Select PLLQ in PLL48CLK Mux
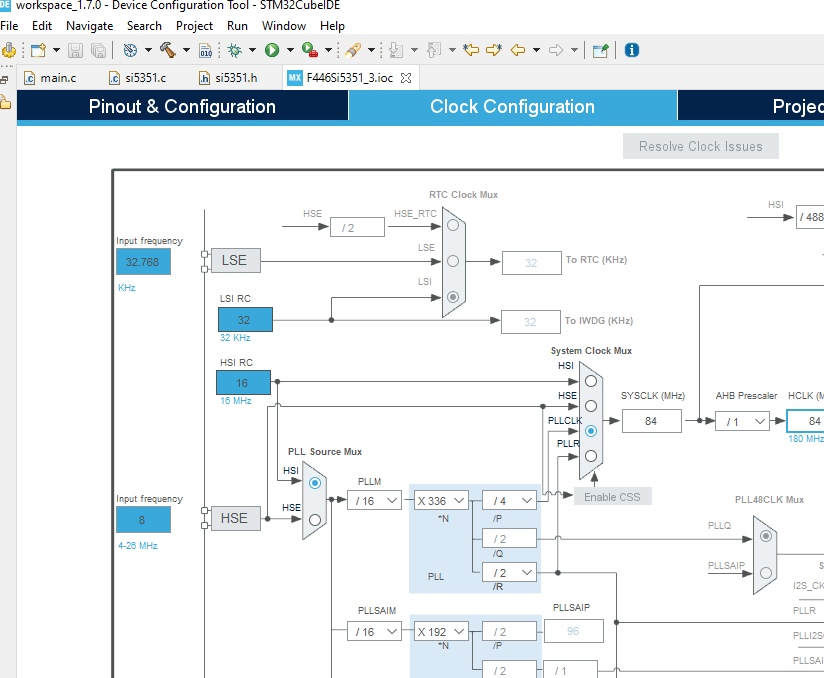824x678 pixels. [x=766, y=536]
